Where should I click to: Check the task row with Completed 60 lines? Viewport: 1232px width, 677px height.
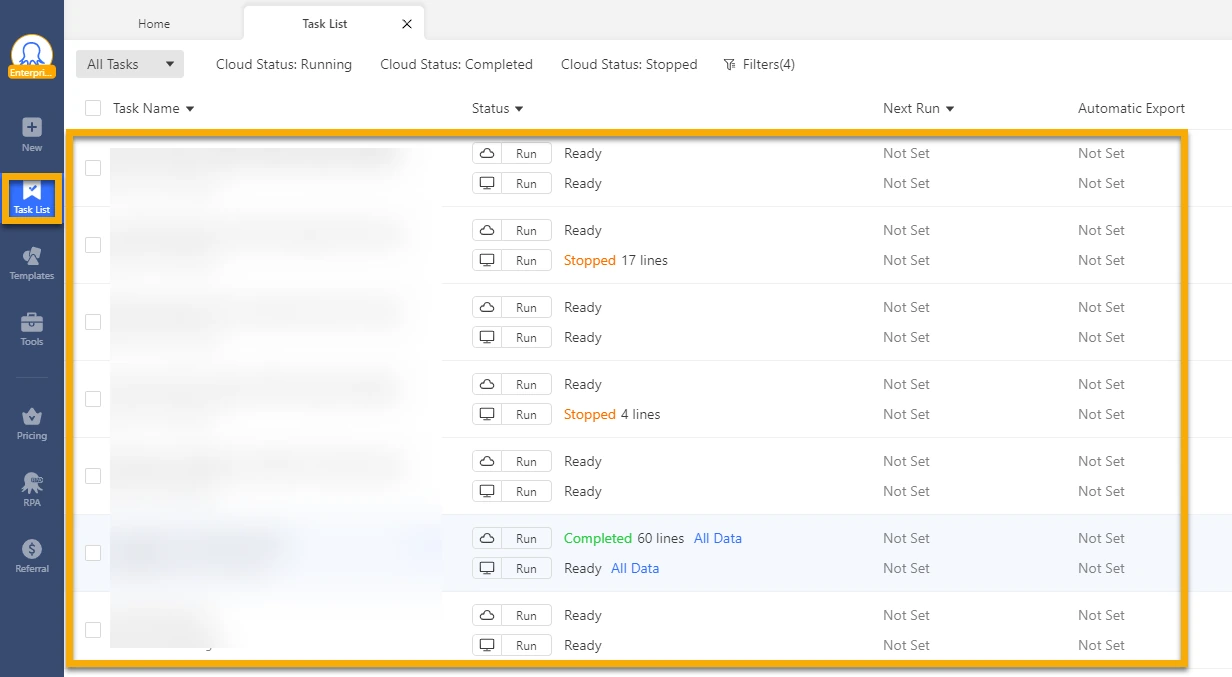click(x=93, y=553)
